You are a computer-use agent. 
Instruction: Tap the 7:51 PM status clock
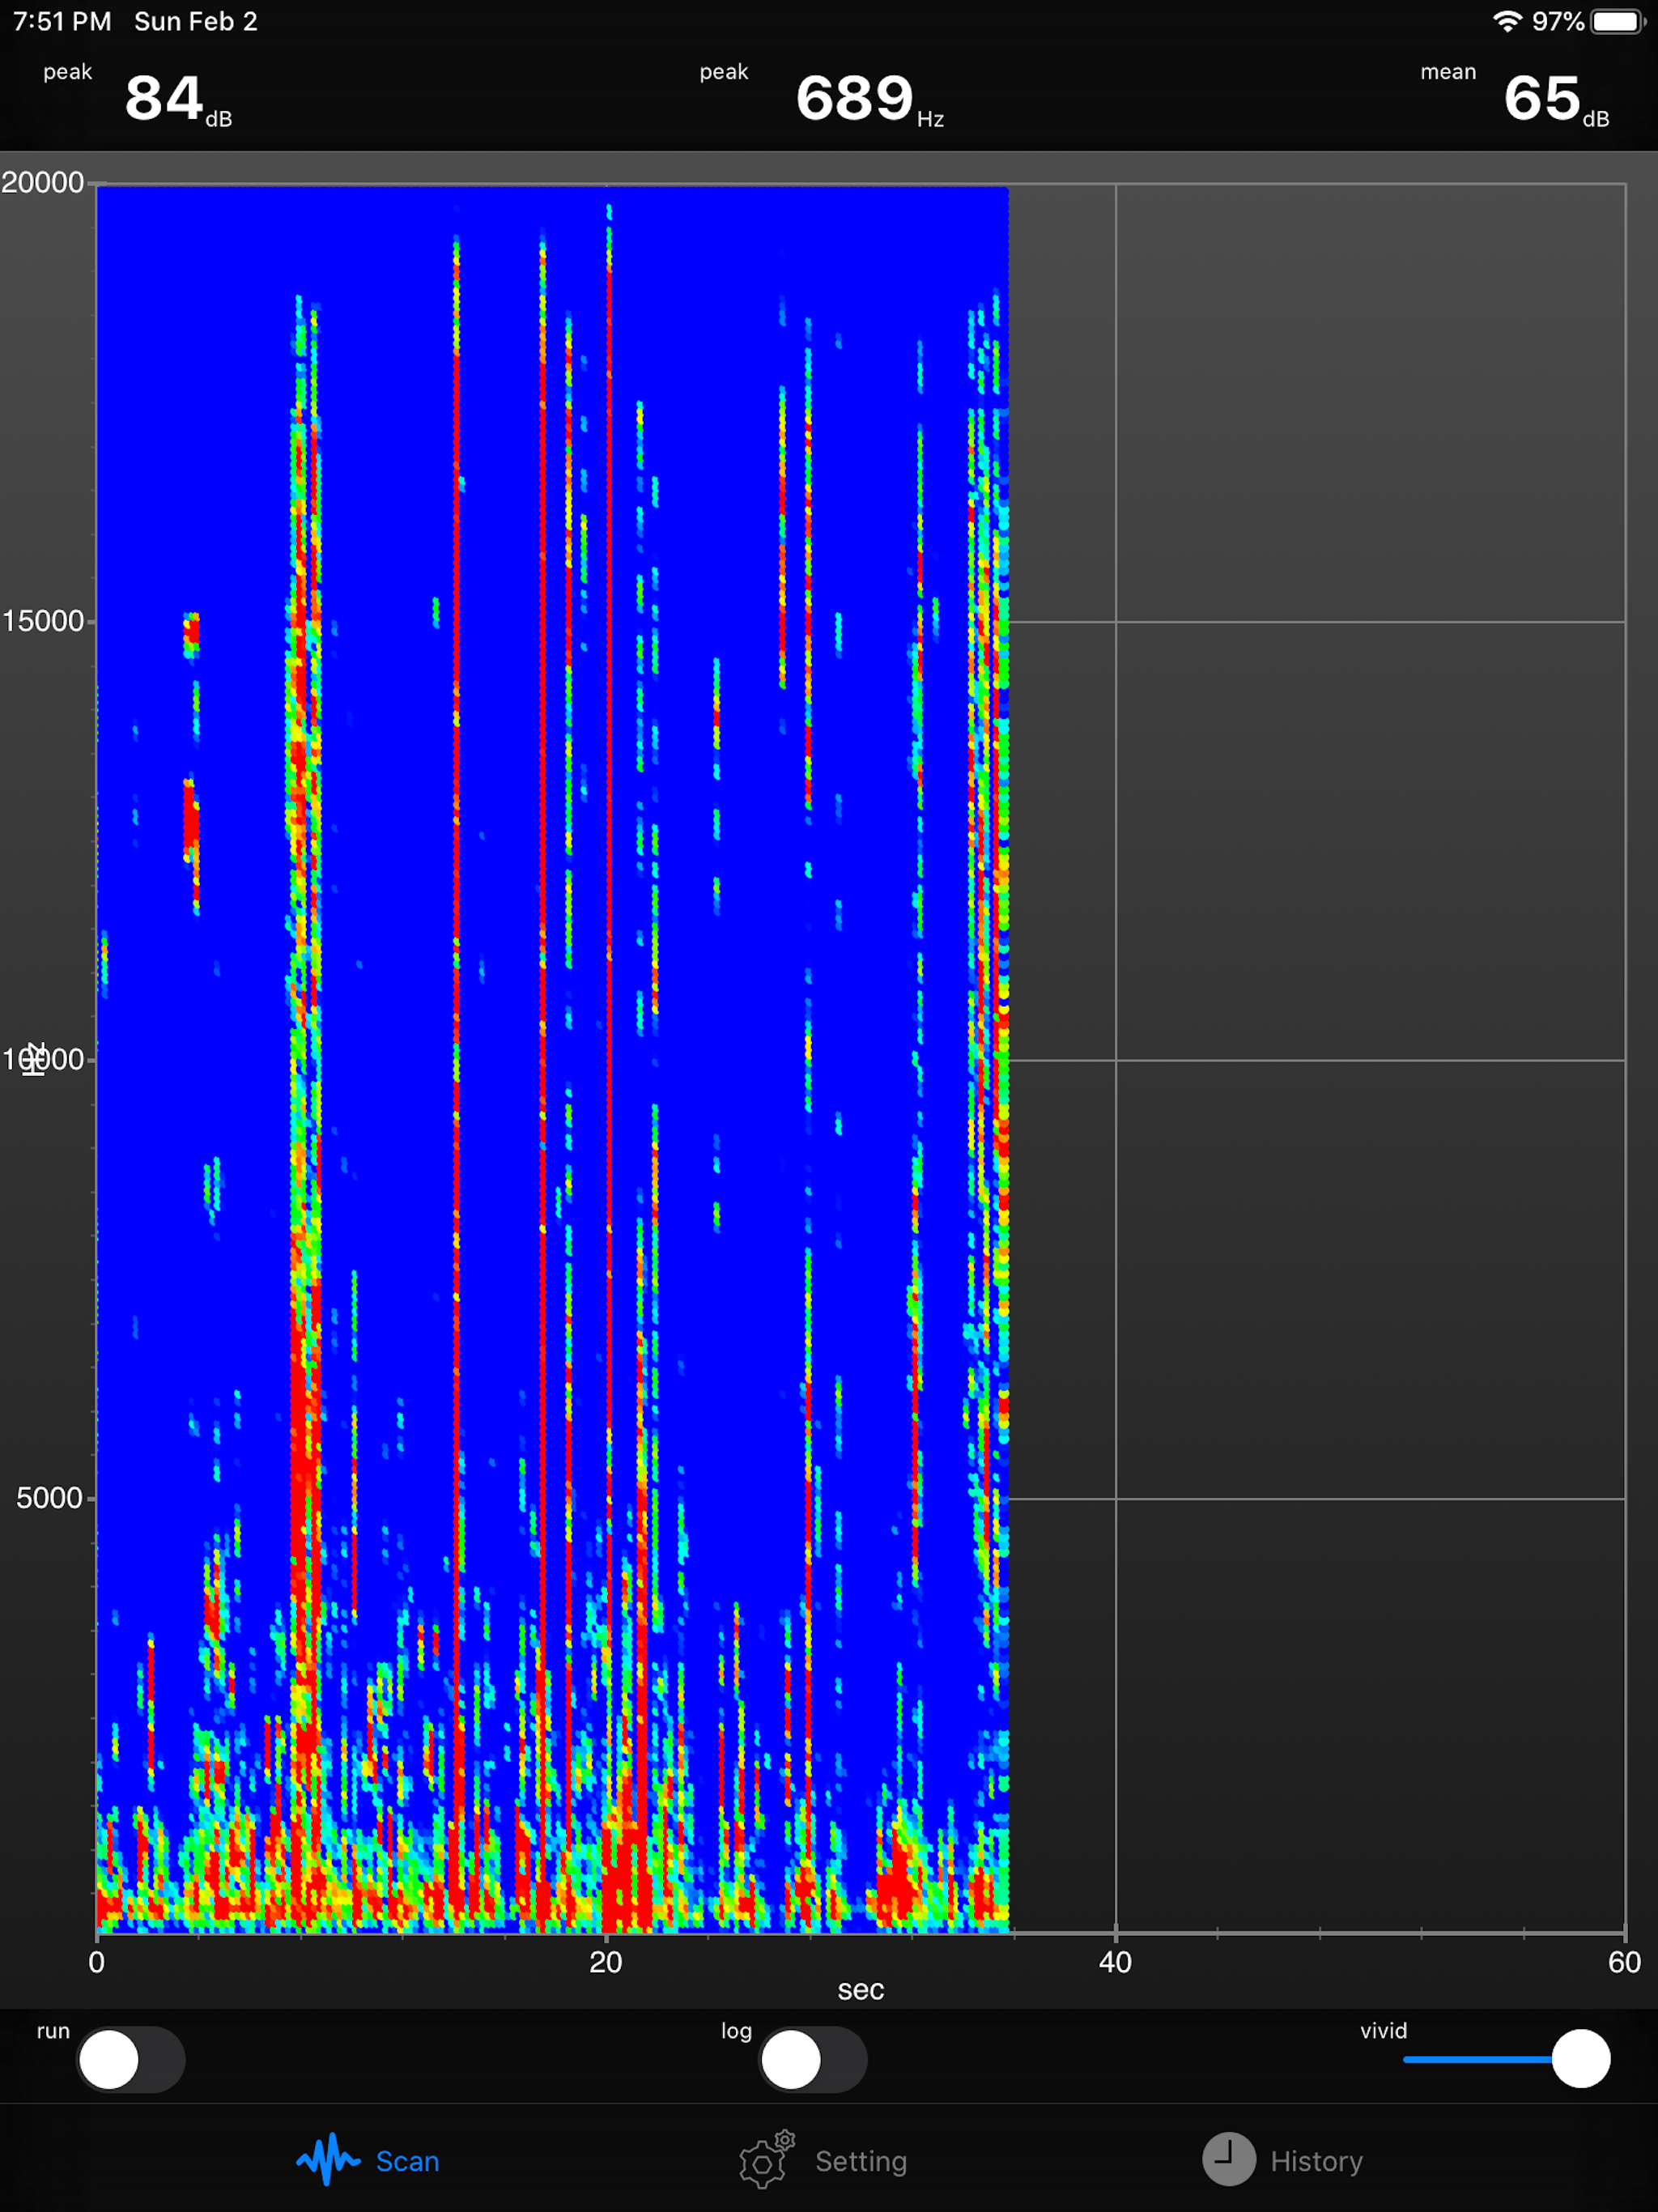coord(62,21)
